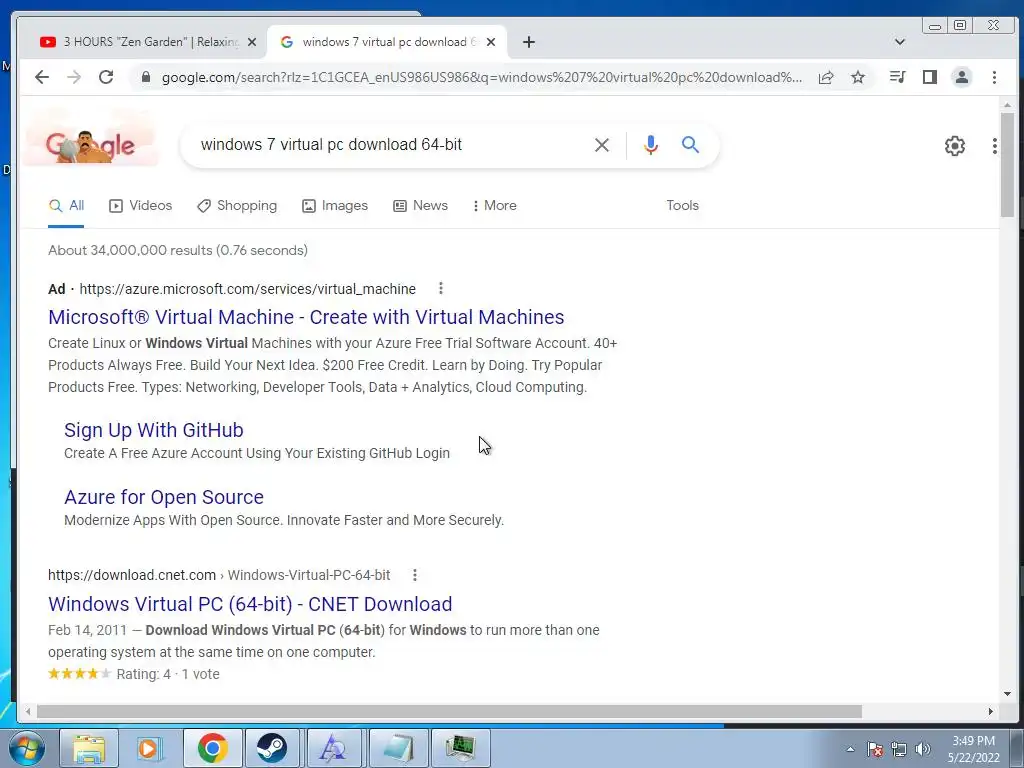This screenshot has height=768, width=1024.
Task: Switch to the Images results tab
Action: point(335,205)
